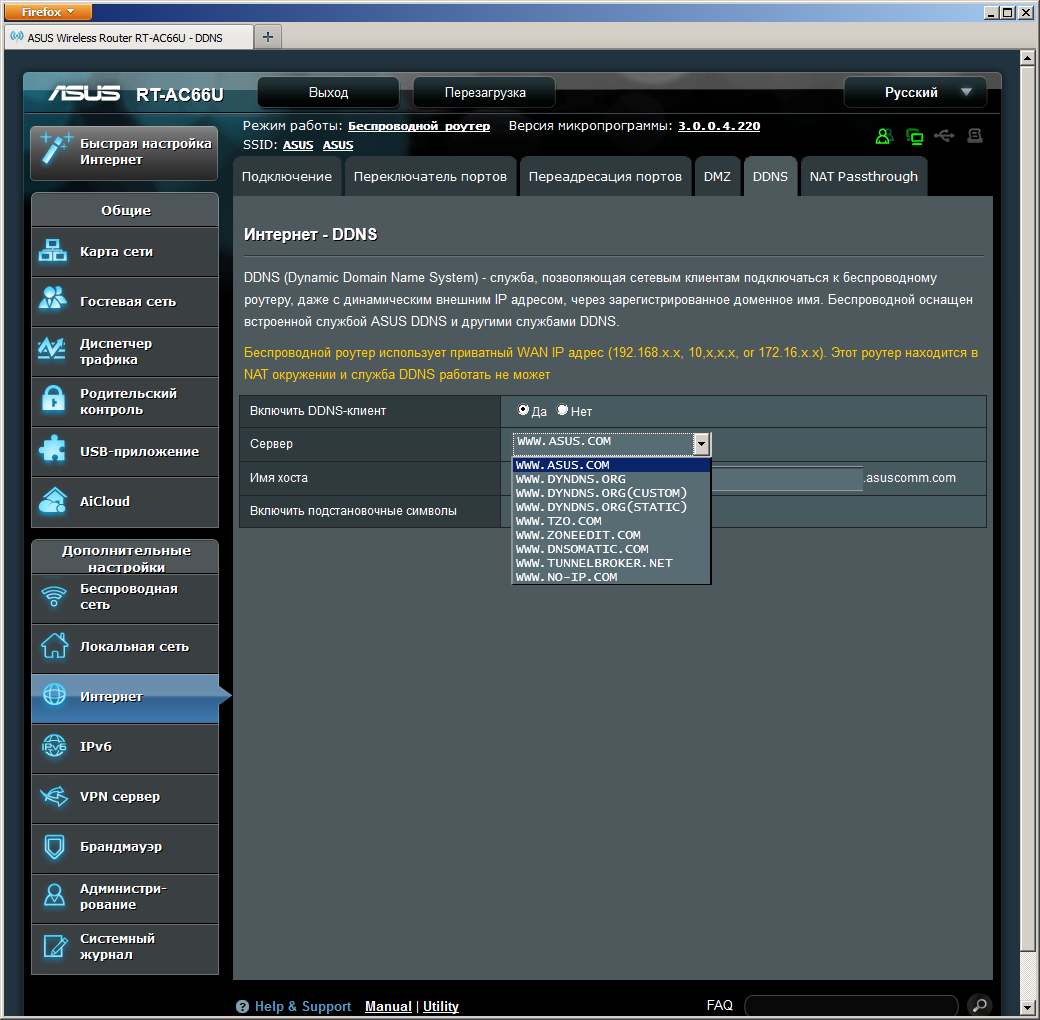This screenshot has width=1040, height=1020.
Task: Click the FAQ search input field
Action: click(x=850, y=1005)
